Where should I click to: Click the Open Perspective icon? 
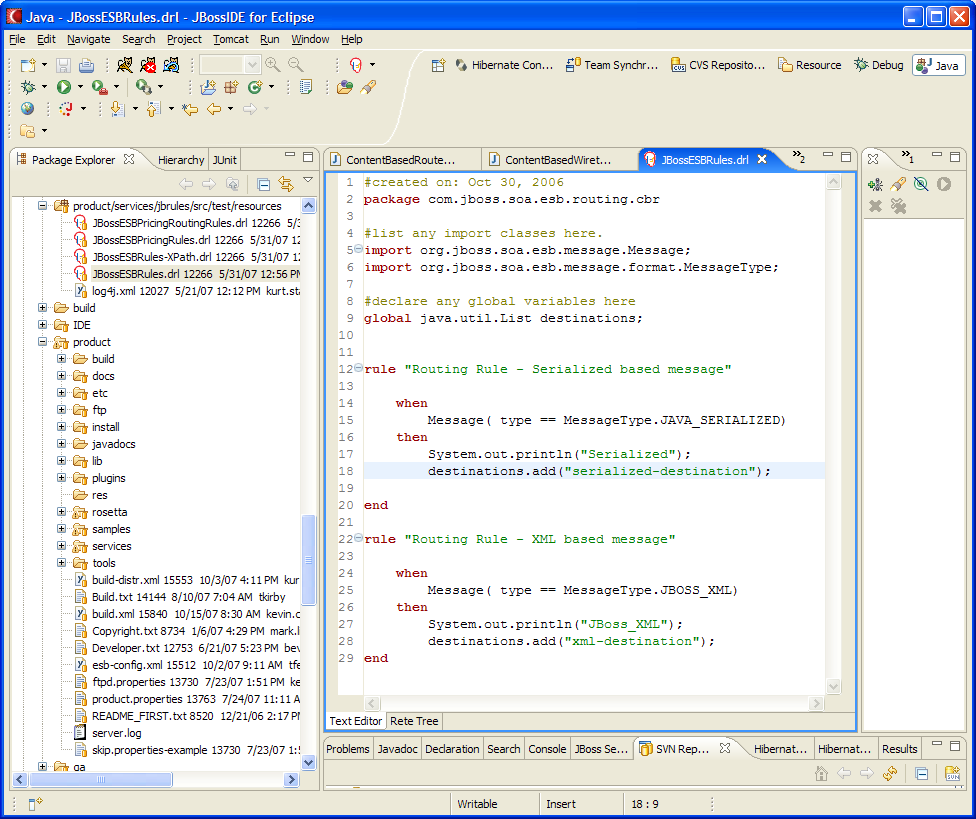pyautogui.click(x=438, y=65)
